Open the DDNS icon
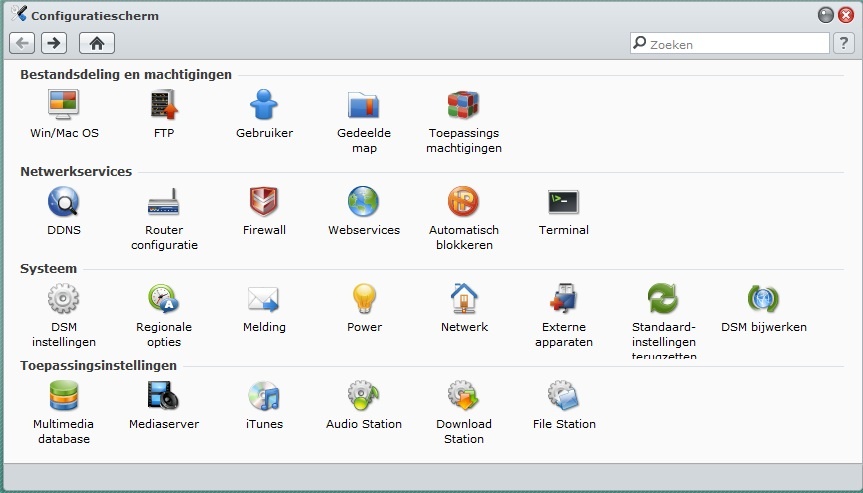863x493 pixels. (x=63, y=201)
